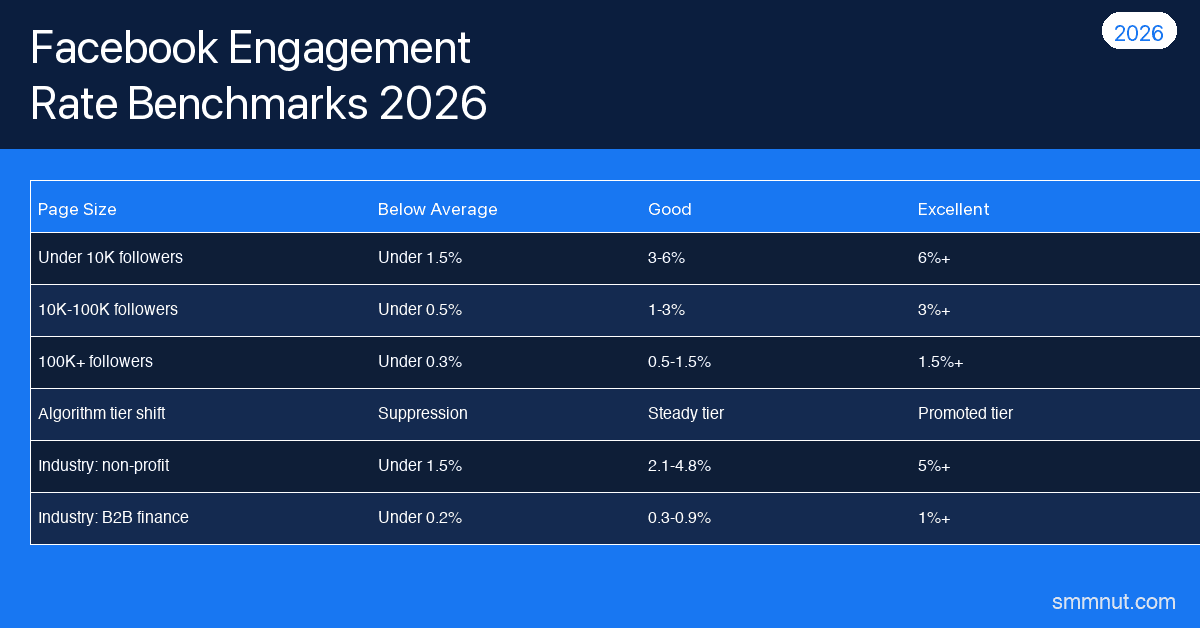This screenshot has width=1200, height=628.
Task: Select the Under 0.2% cell
Action: (420, 517)
